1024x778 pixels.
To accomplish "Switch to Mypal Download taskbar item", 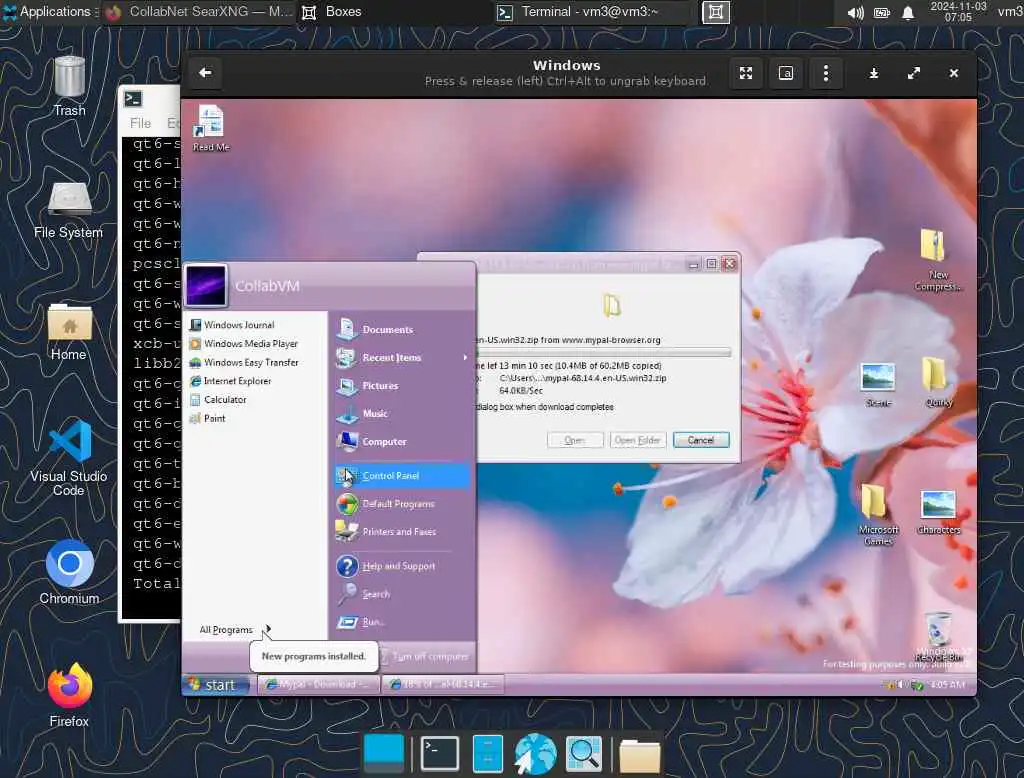I will pos(317,685).
